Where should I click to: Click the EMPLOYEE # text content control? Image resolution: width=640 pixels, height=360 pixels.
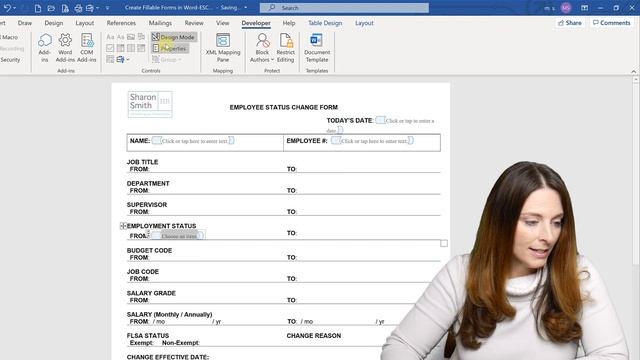(372, 141)
